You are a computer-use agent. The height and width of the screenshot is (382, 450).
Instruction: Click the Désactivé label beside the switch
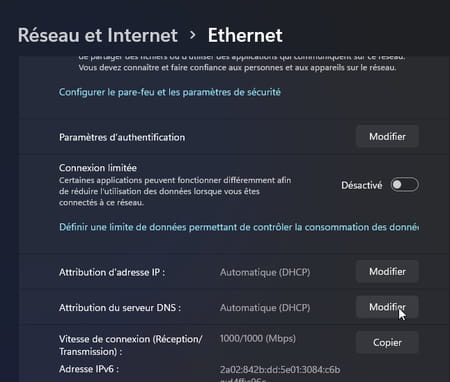[362, 185]
